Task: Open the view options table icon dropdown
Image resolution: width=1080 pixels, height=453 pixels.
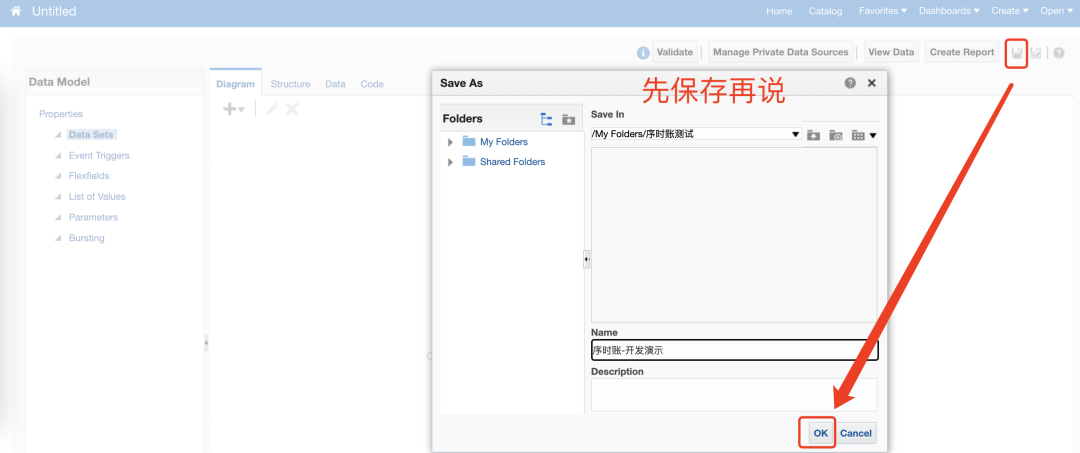Action: pyautogui.click(x=864, y=135)
